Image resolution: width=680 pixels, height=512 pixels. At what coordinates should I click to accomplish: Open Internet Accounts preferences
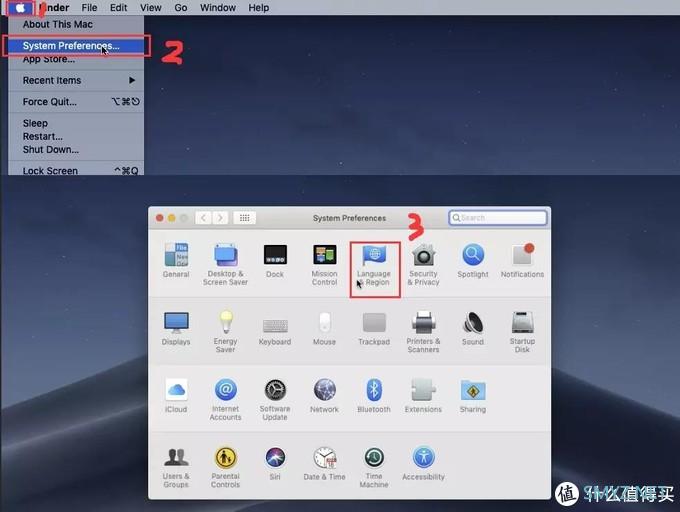point(226,399)
